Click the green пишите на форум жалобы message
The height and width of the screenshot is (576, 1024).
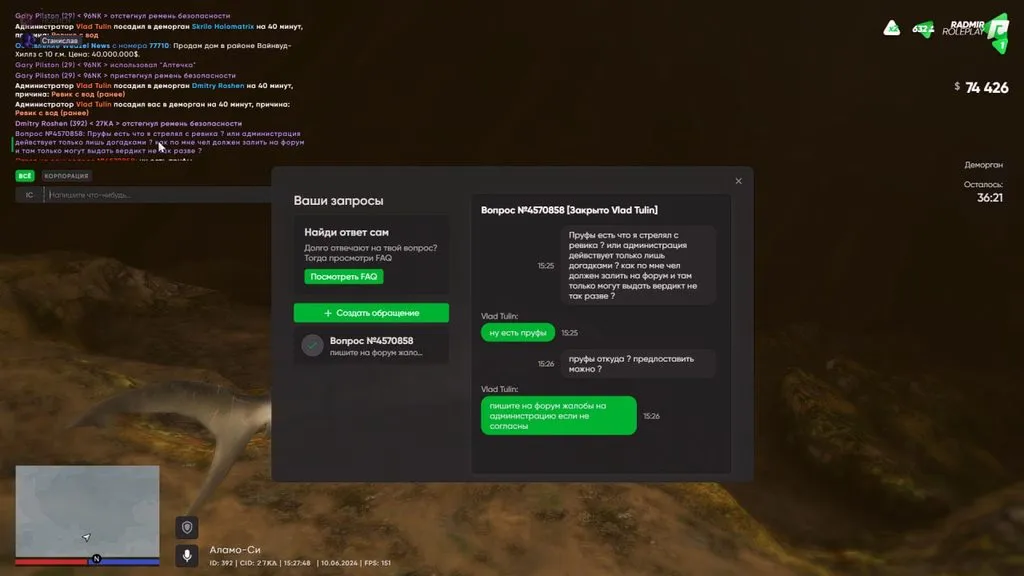558,415
